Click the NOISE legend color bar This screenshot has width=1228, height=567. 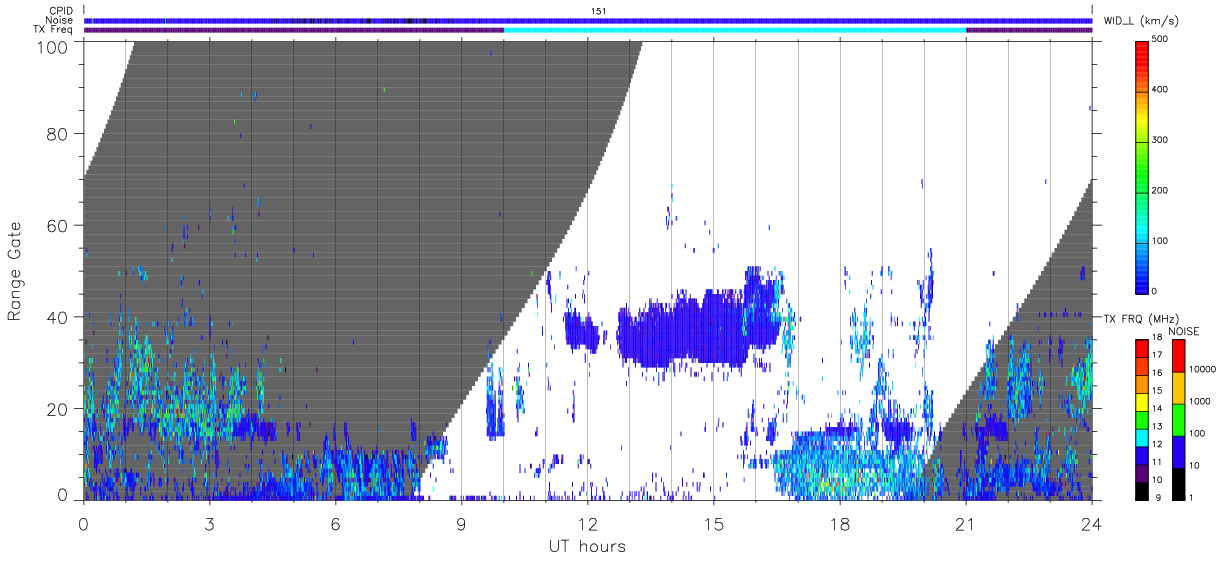point(1179,419)
